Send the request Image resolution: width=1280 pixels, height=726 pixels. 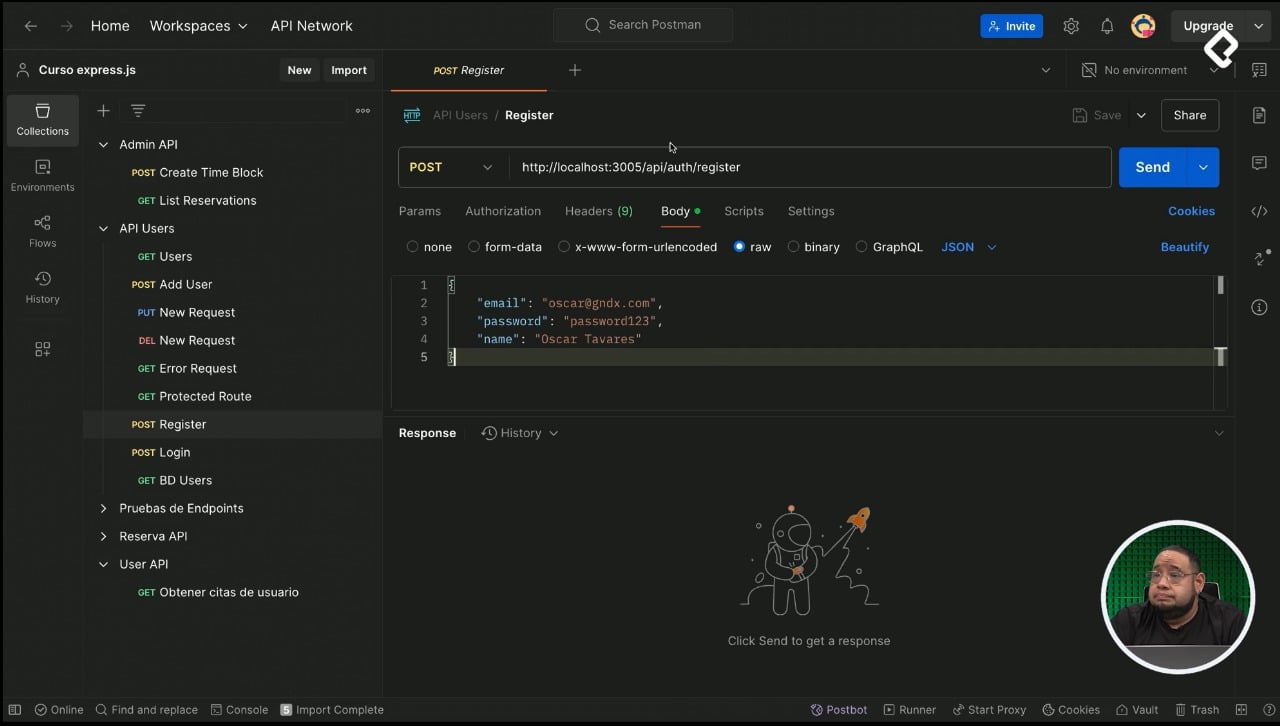click(x=1152, y=167)
